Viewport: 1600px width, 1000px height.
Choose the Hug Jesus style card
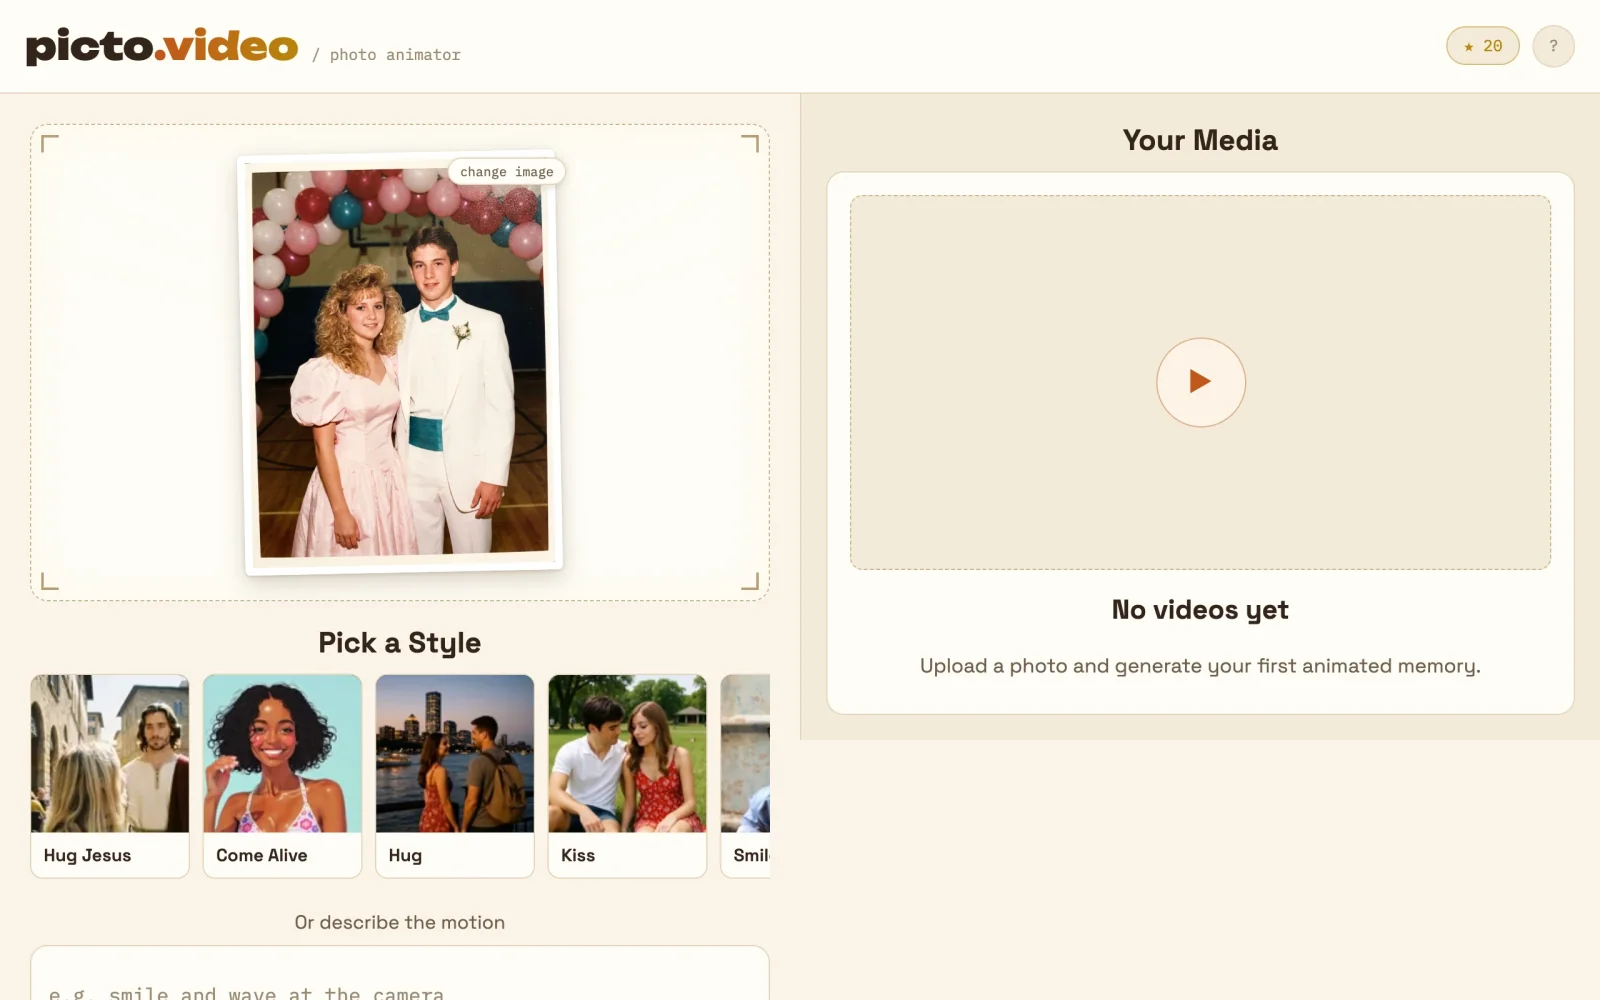click(x=110, y=776)
